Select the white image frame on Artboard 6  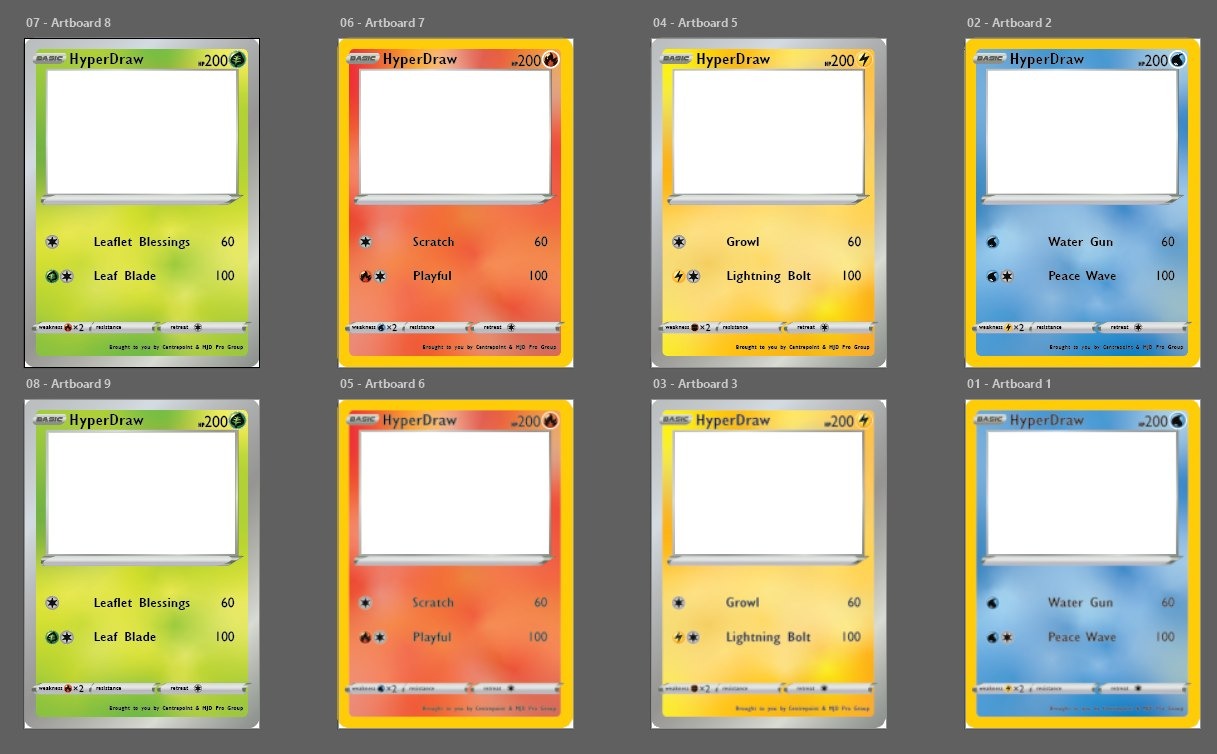pyautogui.click(x=455, y=493)
